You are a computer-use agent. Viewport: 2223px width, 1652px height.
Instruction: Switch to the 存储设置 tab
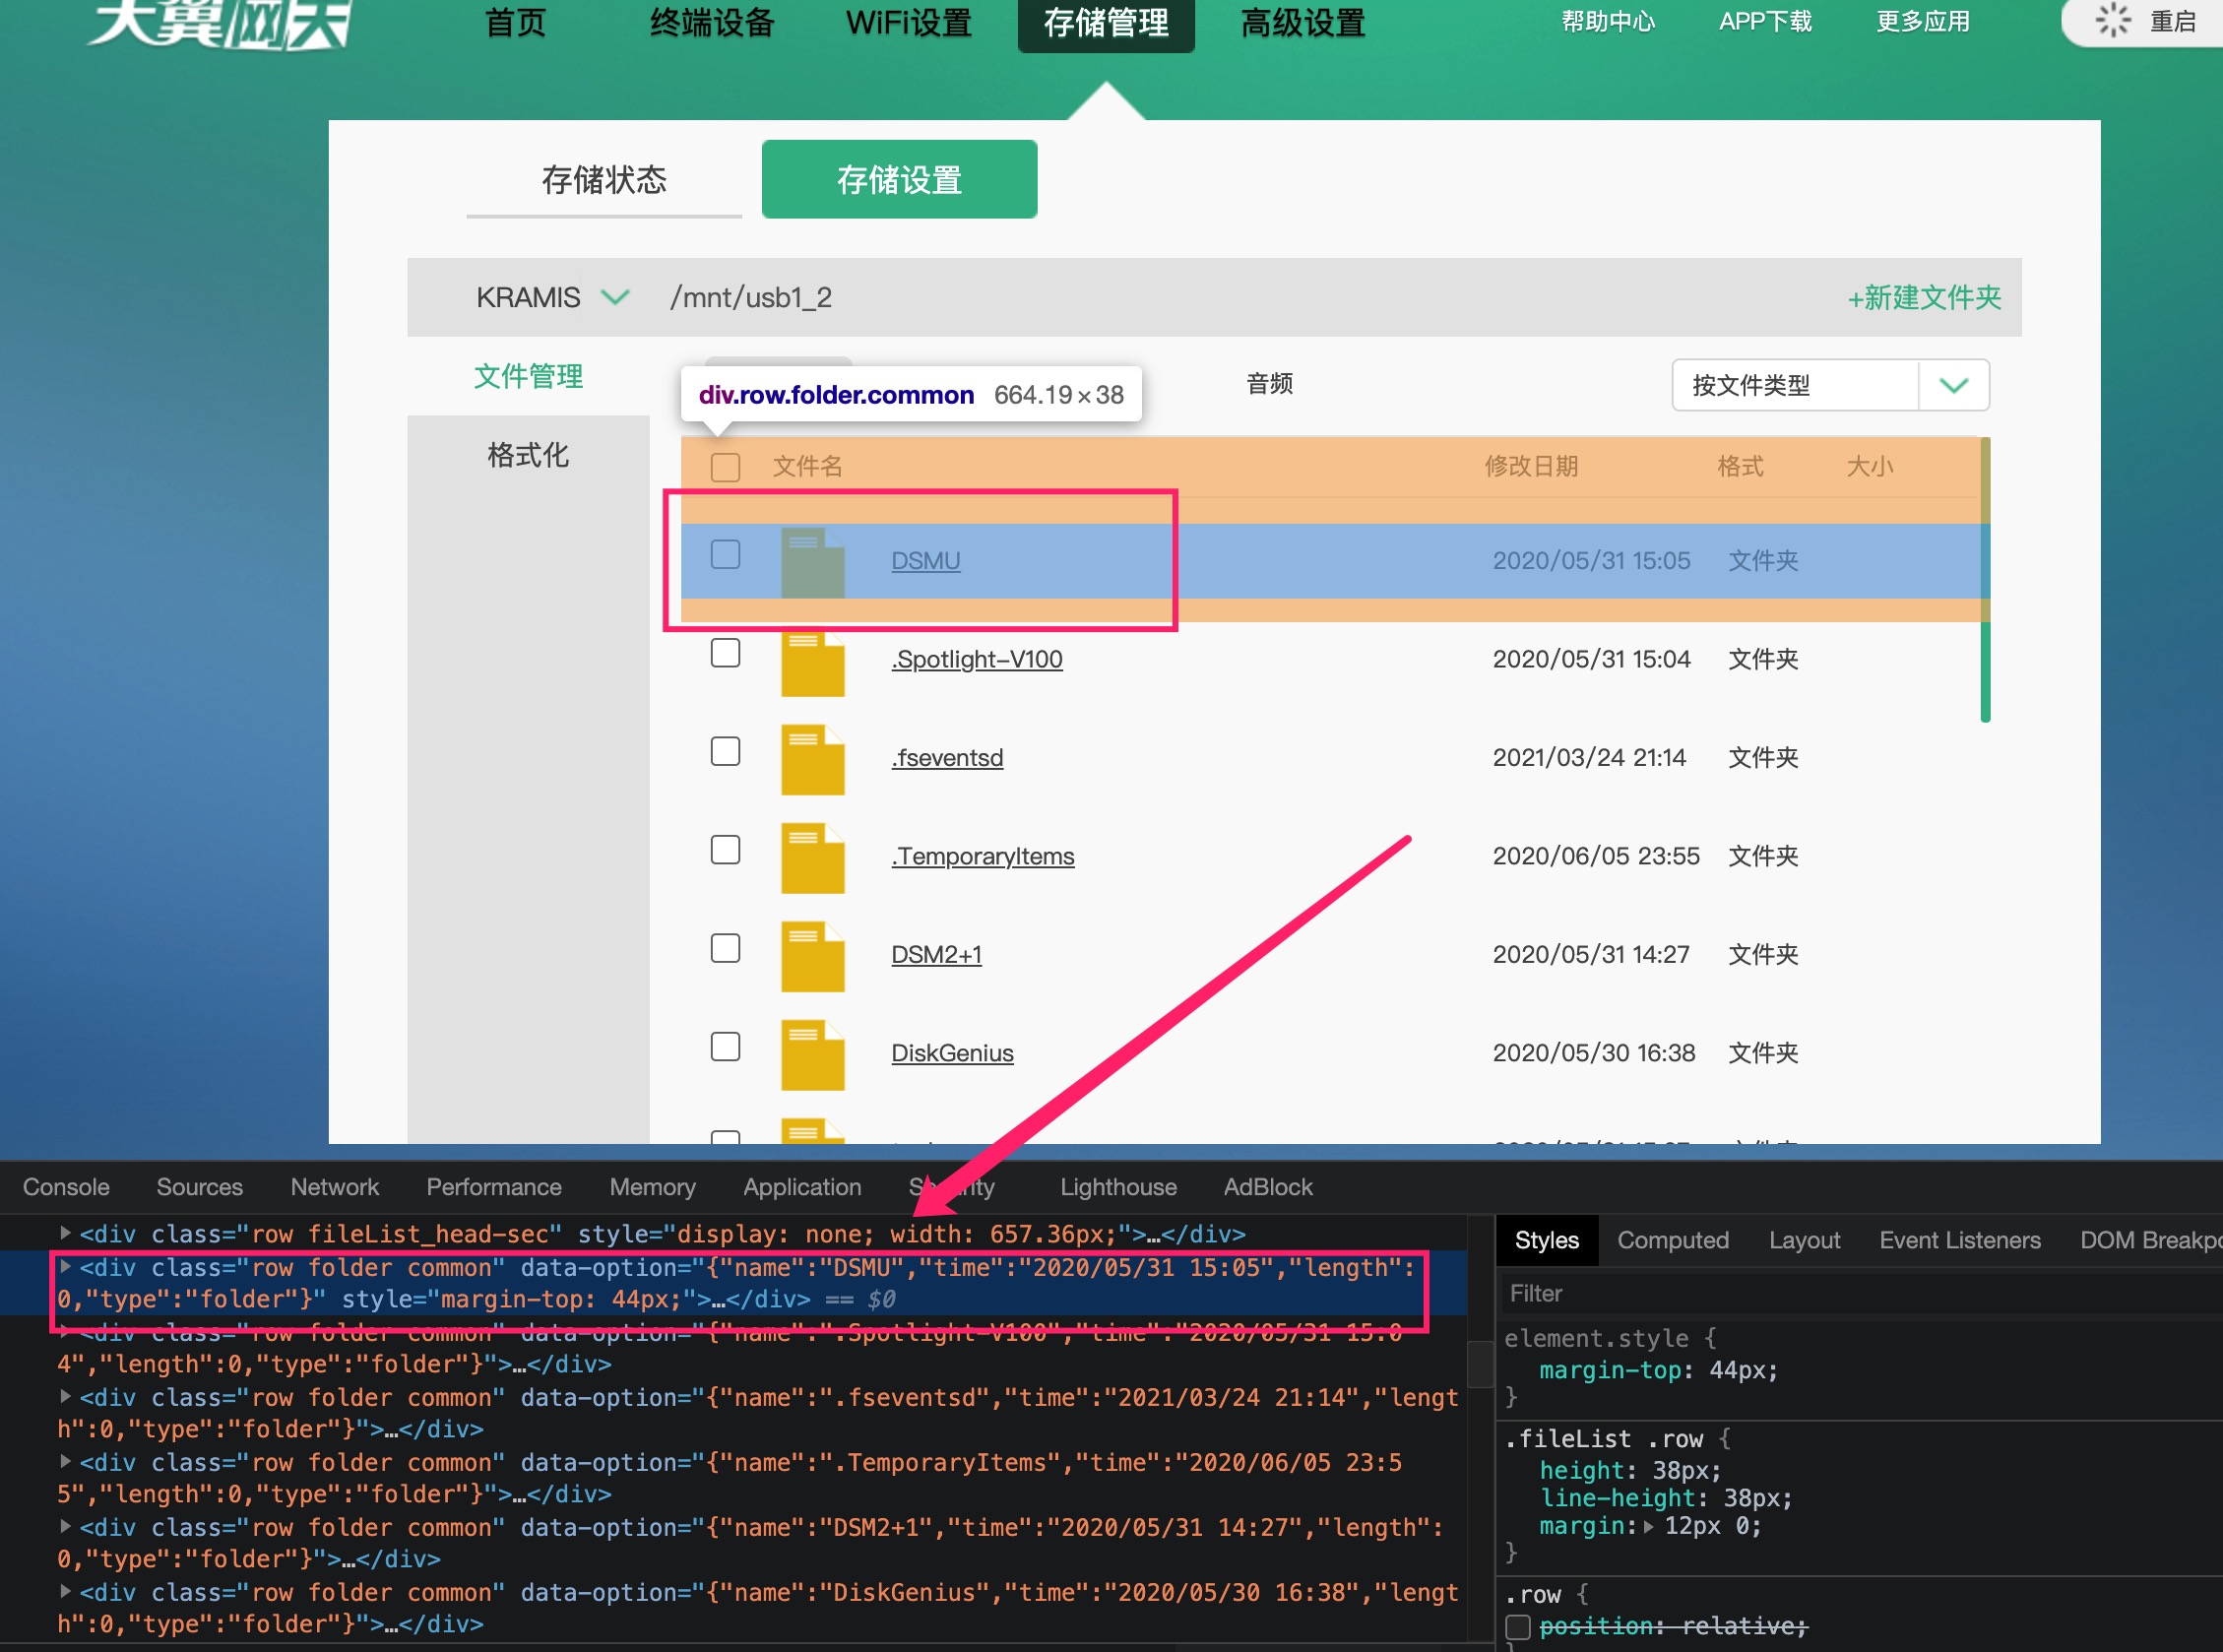click(899, 180)
